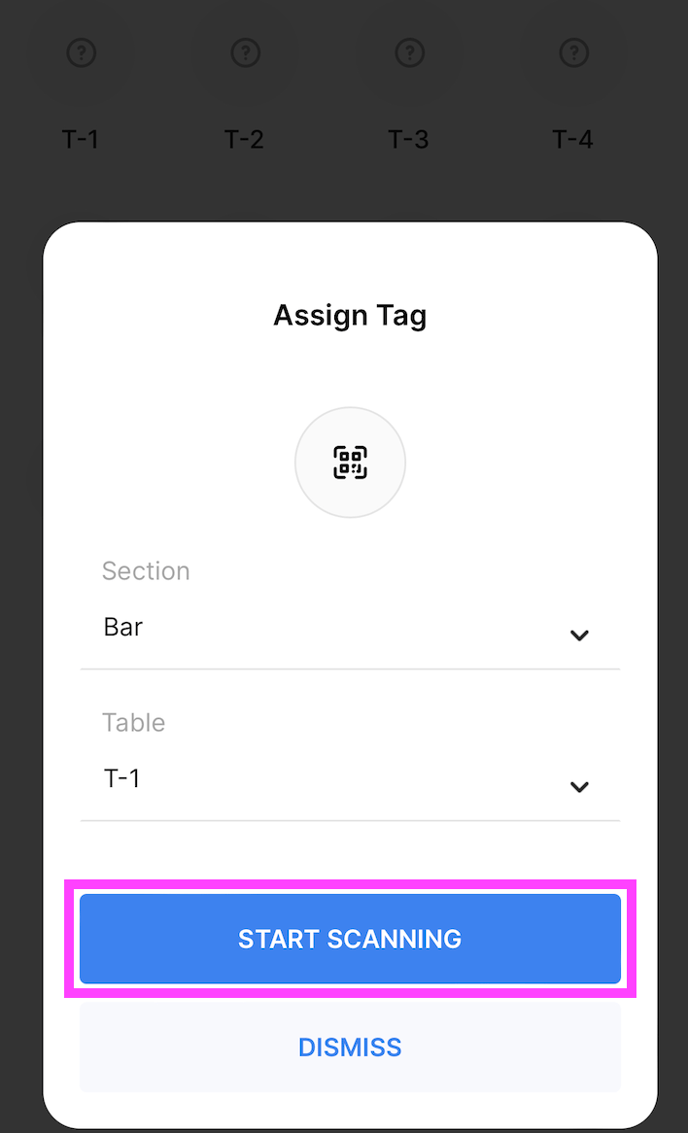Screen dimensions: 688x1133
Task: Open the Section field showing Bar
Action: coord(330,628)
